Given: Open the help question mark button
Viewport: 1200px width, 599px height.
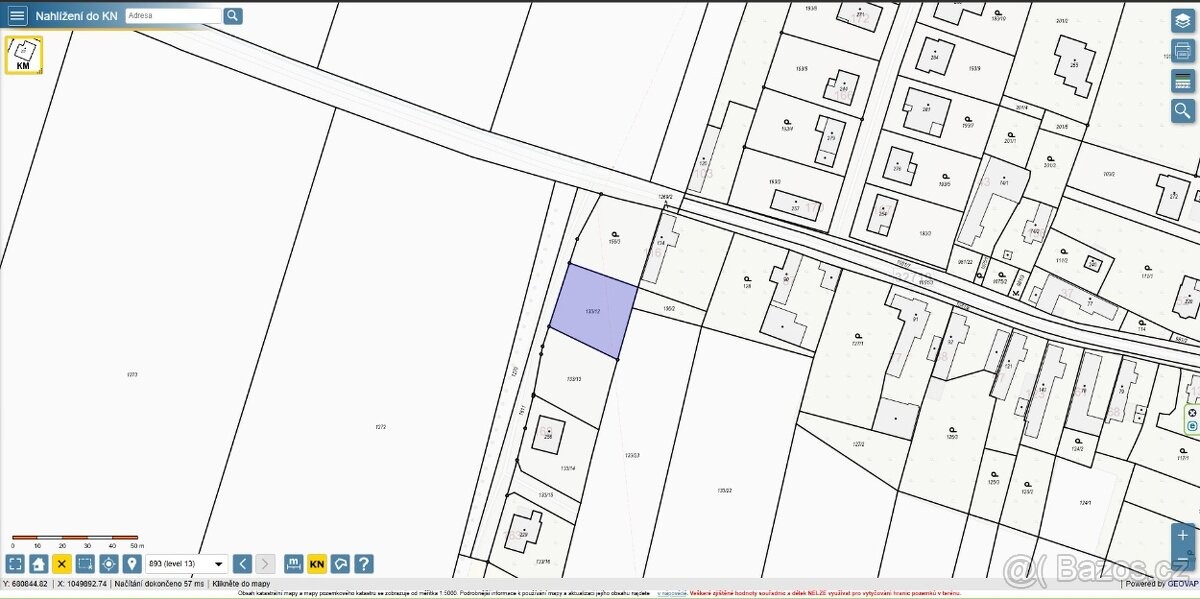Looking at the screenshot, I should [364, 564].
